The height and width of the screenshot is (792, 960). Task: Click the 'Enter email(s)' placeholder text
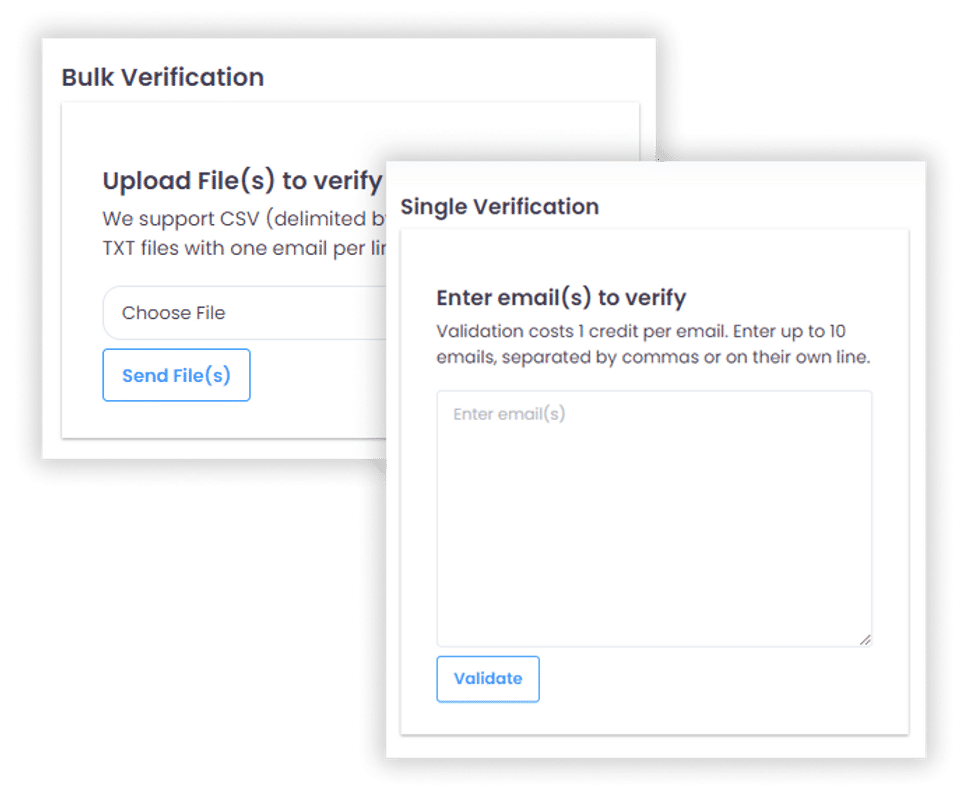(x=509, y=414)
